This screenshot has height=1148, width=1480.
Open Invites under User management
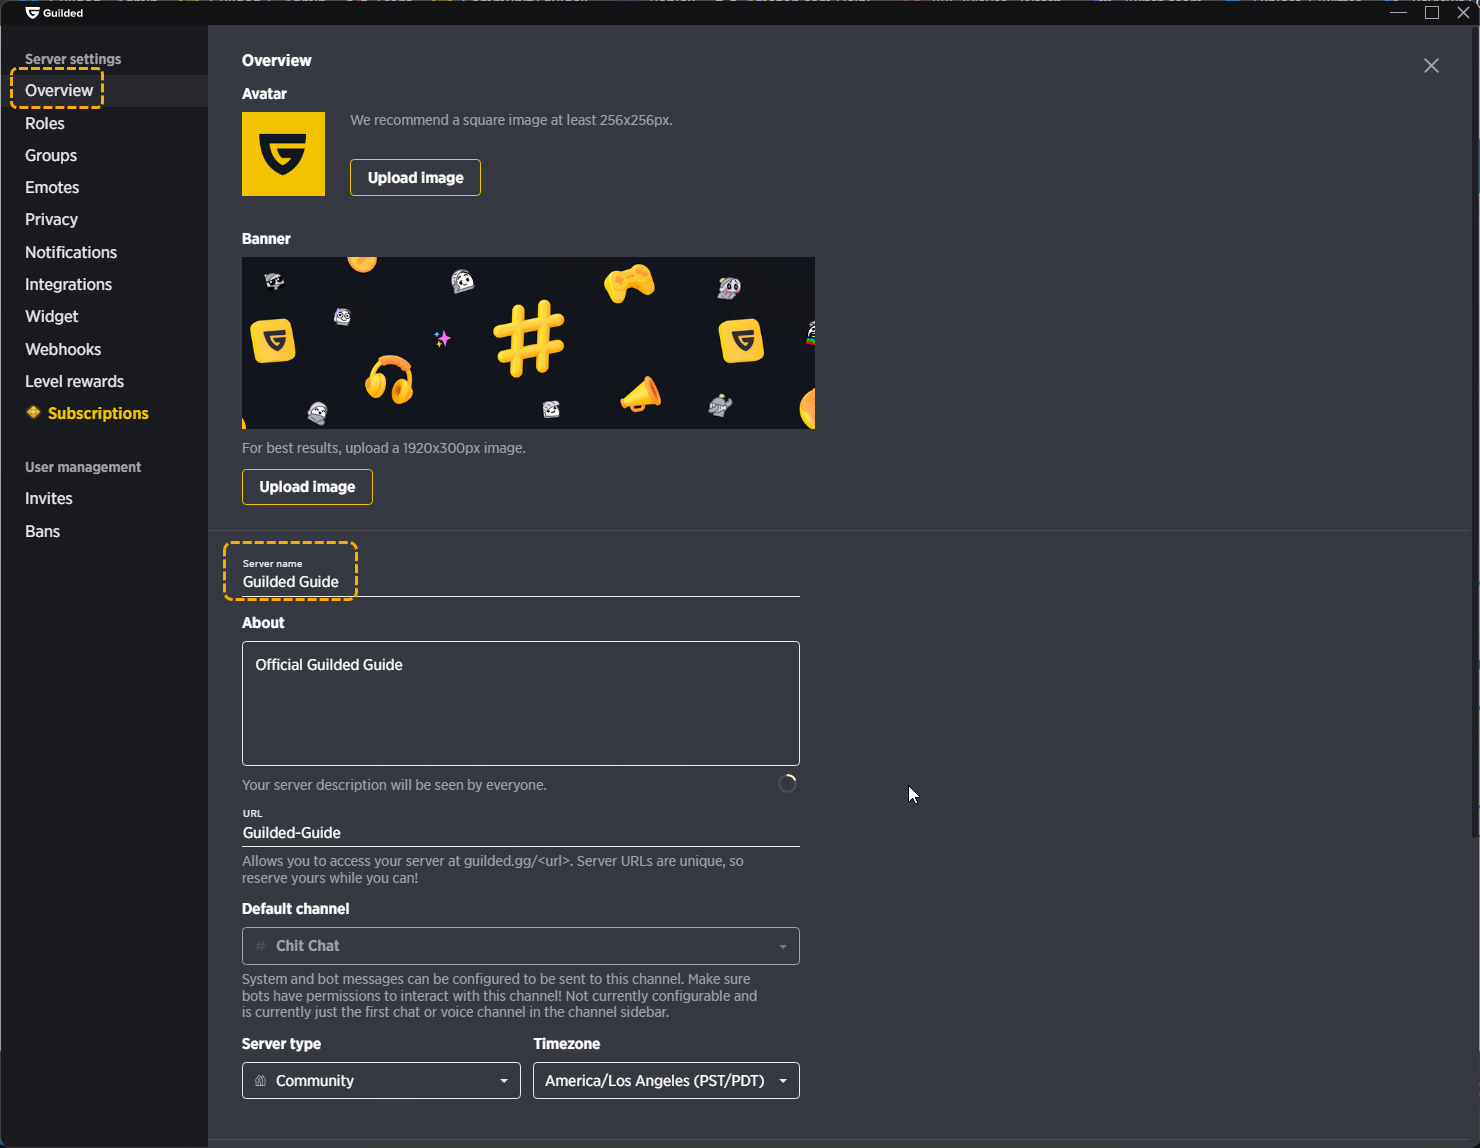(x=49, y=498)
